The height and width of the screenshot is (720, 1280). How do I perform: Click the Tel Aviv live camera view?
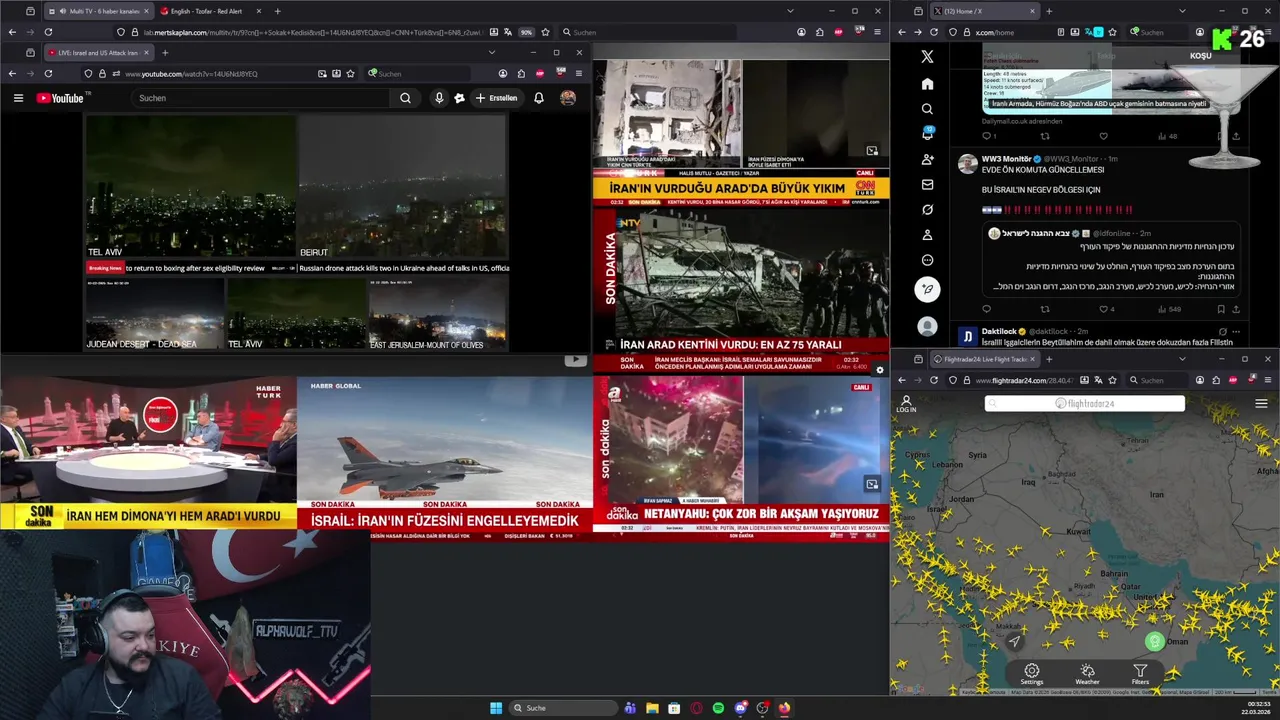click(x=190, y=187)
